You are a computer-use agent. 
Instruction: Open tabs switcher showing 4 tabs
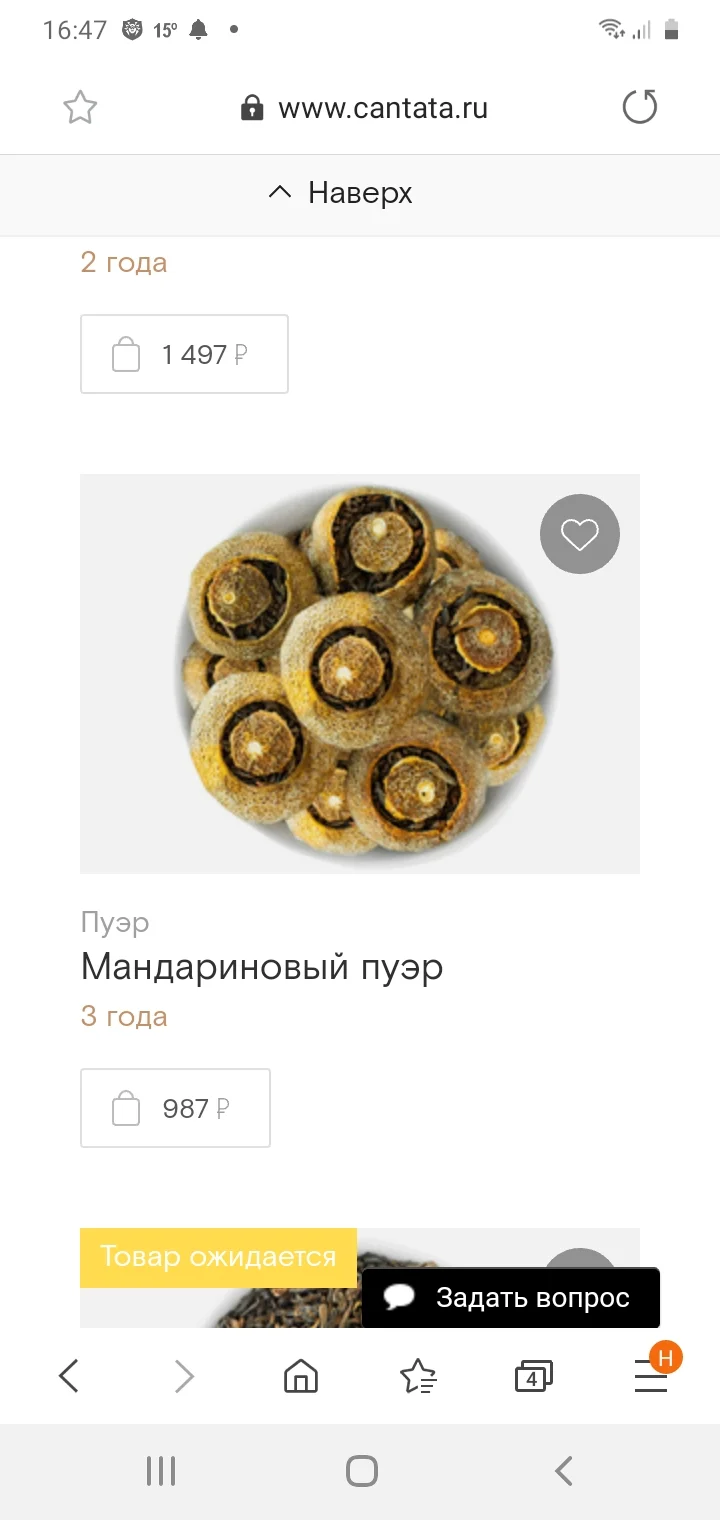(x=534, y=1377)
